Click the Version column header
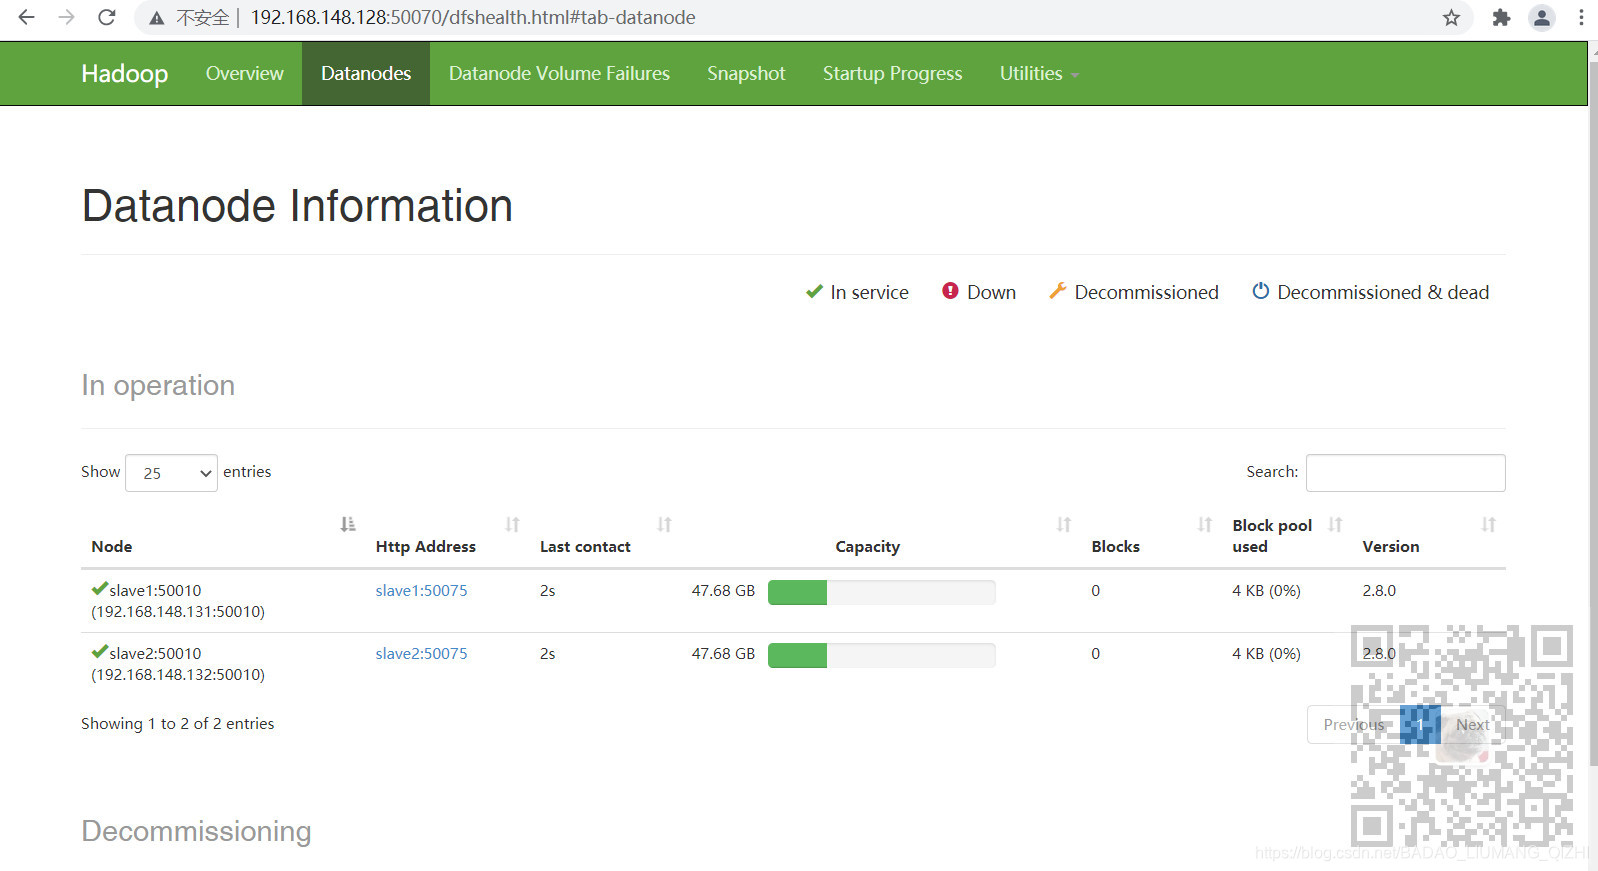This screenshot has height=871, width=1598. (1390, 546)
